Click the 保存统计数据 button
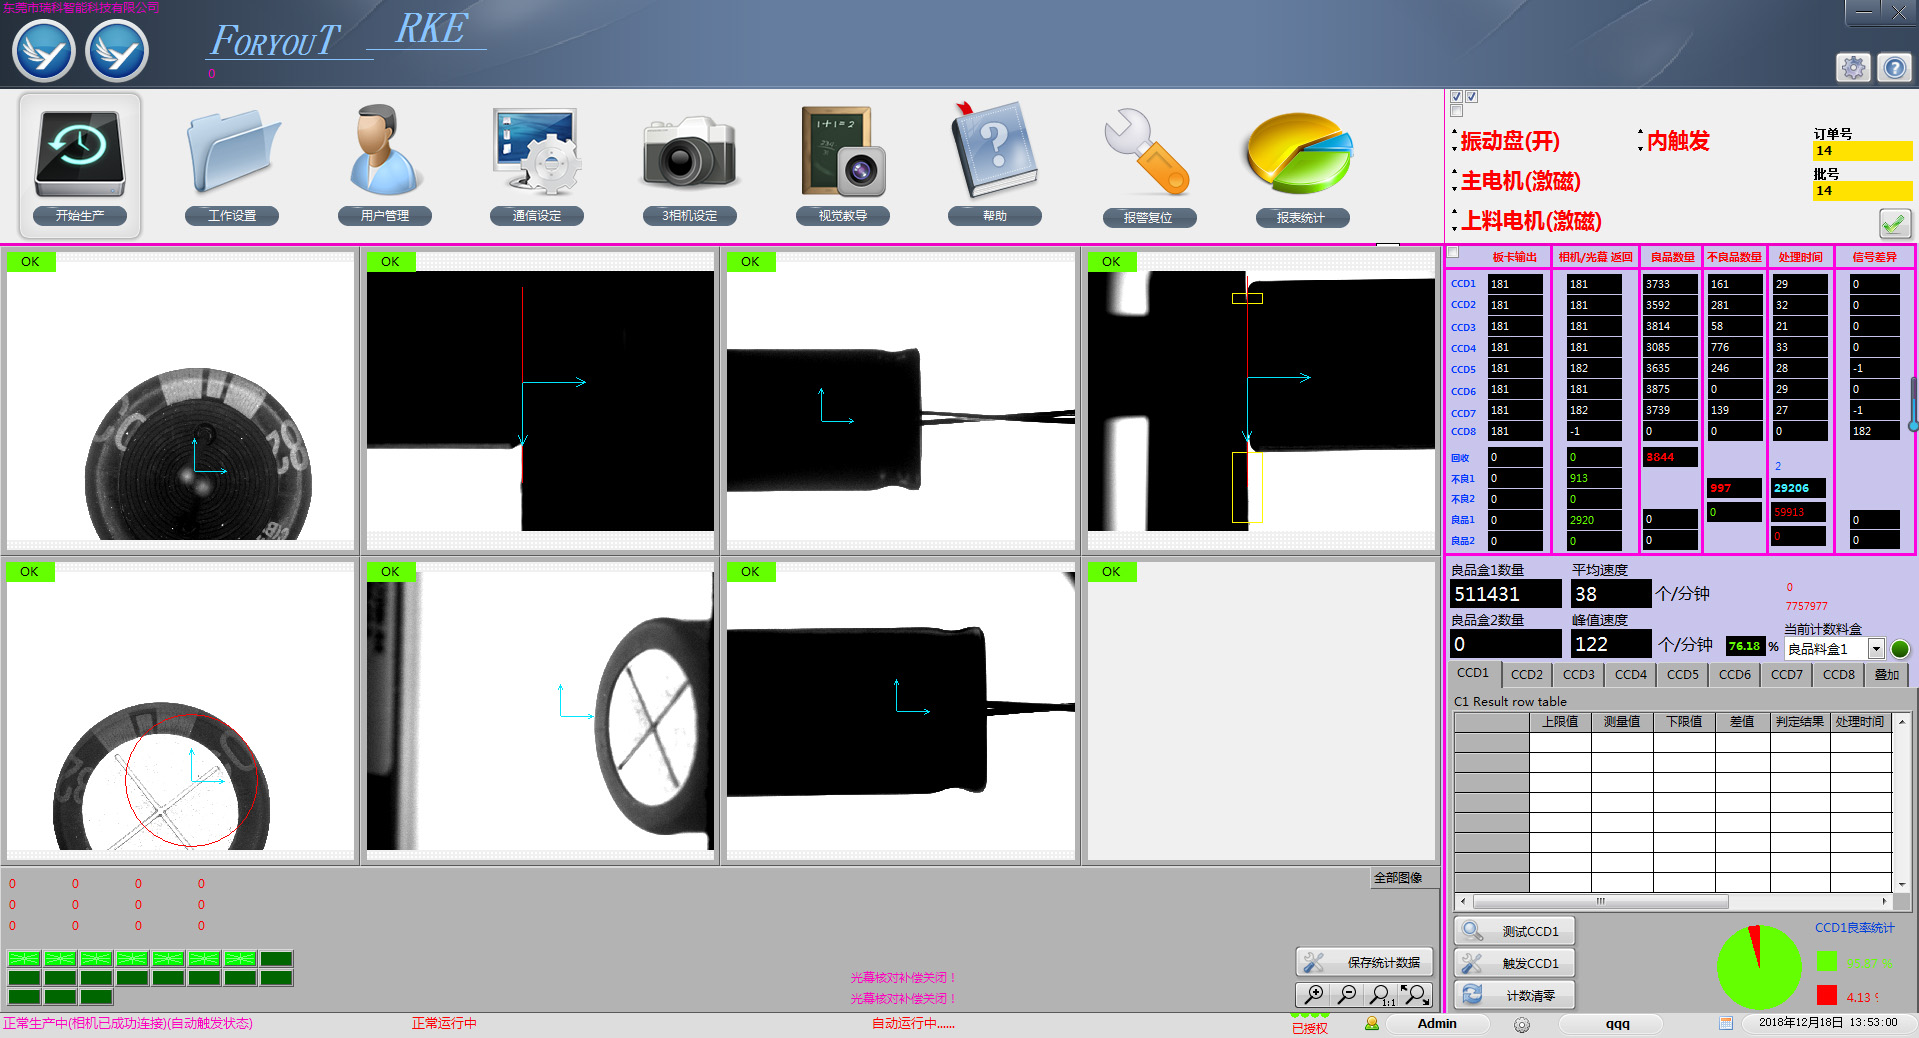 tap(1364, 962)
